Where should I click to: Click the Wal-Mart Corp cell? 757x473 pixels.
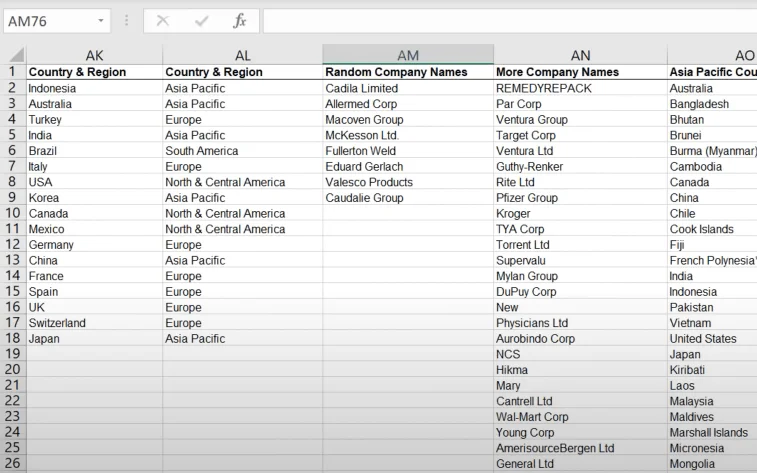(580, 417)
